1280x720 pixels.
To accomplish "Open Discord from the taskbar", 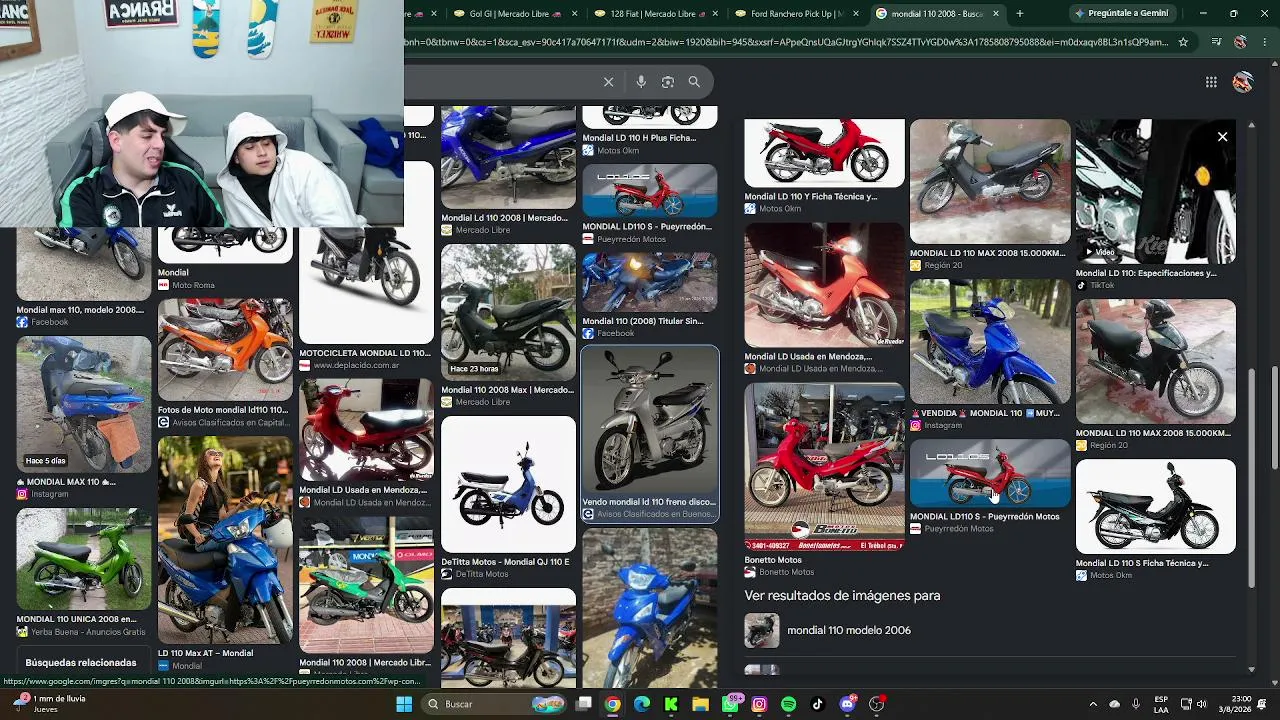I will pyautogui.click(x=848, y=704).
